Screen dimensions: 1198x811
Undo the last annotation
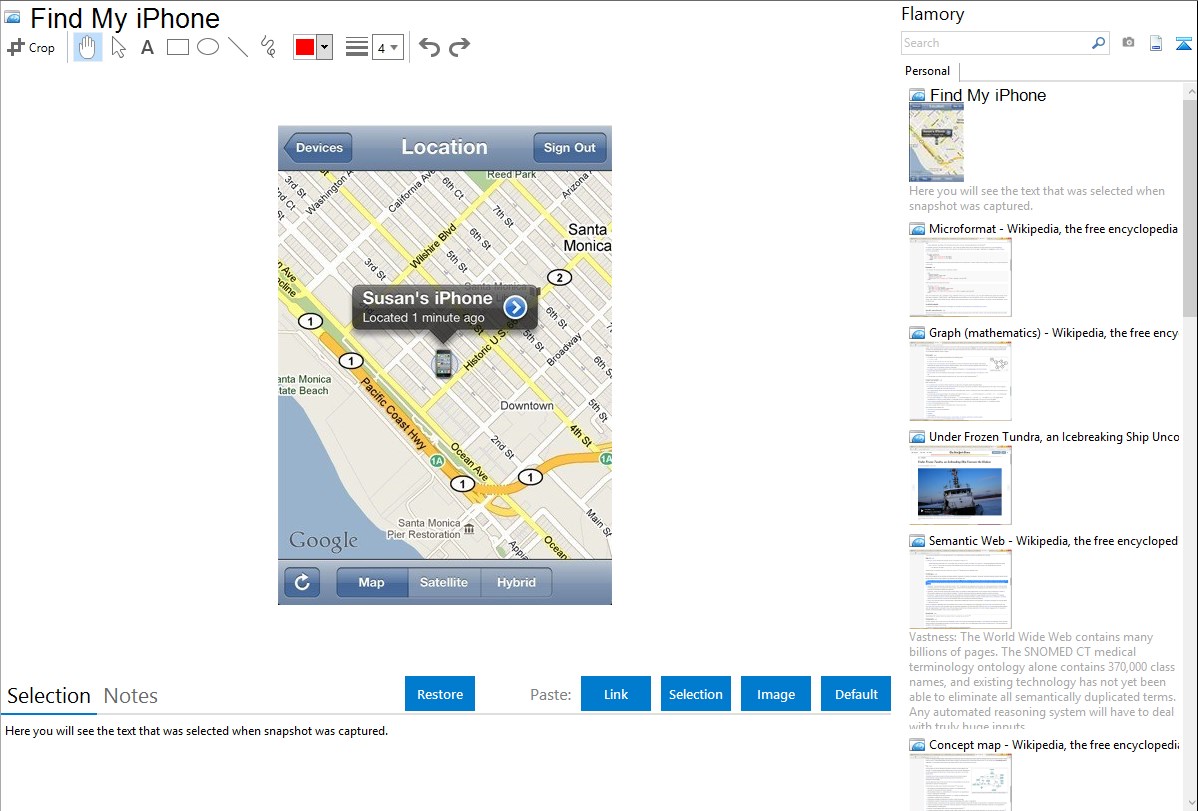[x=429, y=47]
